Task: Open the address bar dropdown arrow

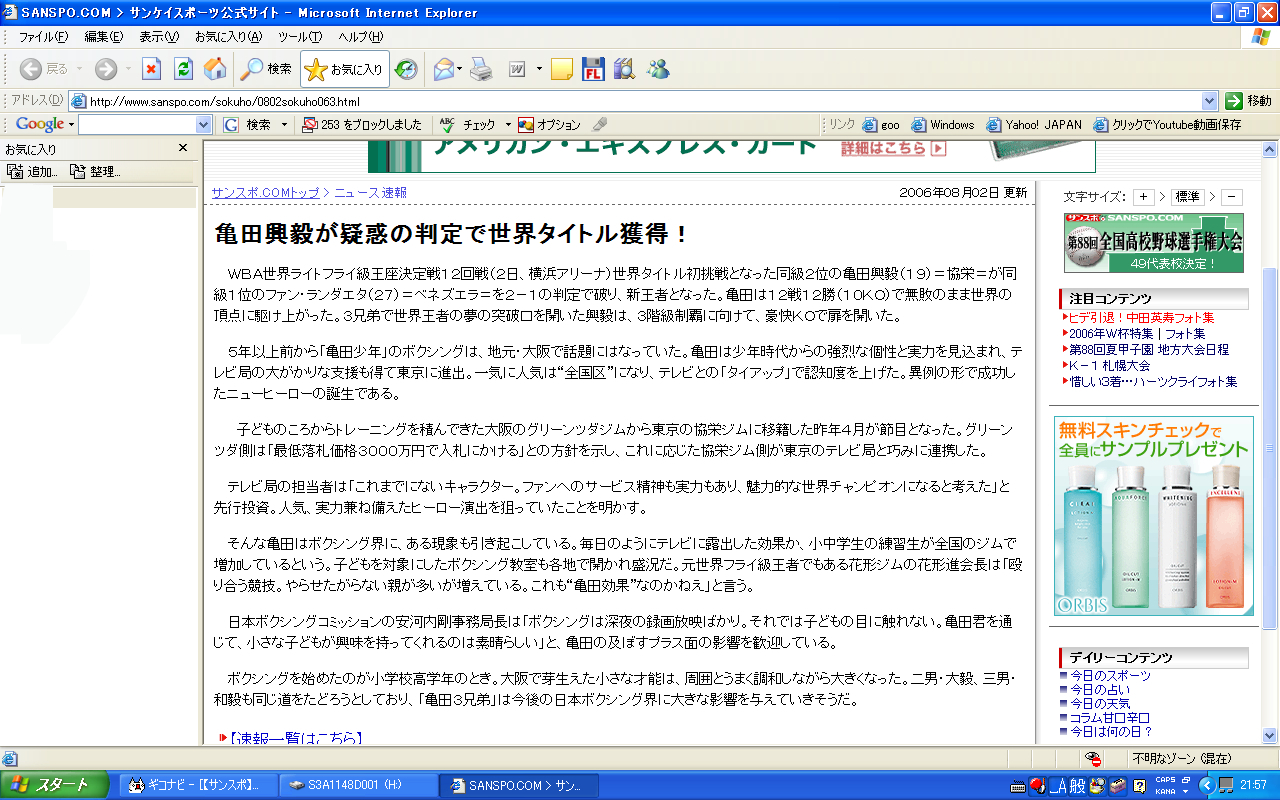Action: (x=1209, y=101)
